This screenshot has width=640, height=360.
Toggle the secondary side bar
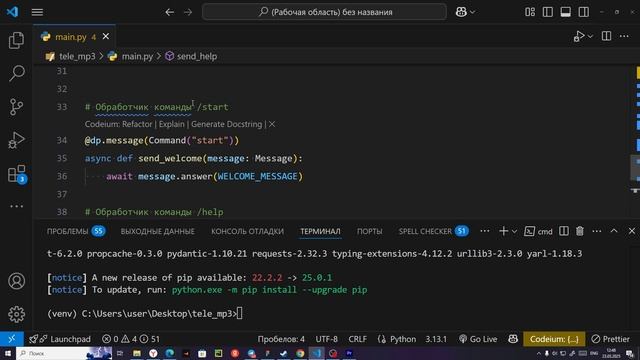pos(584,12)
